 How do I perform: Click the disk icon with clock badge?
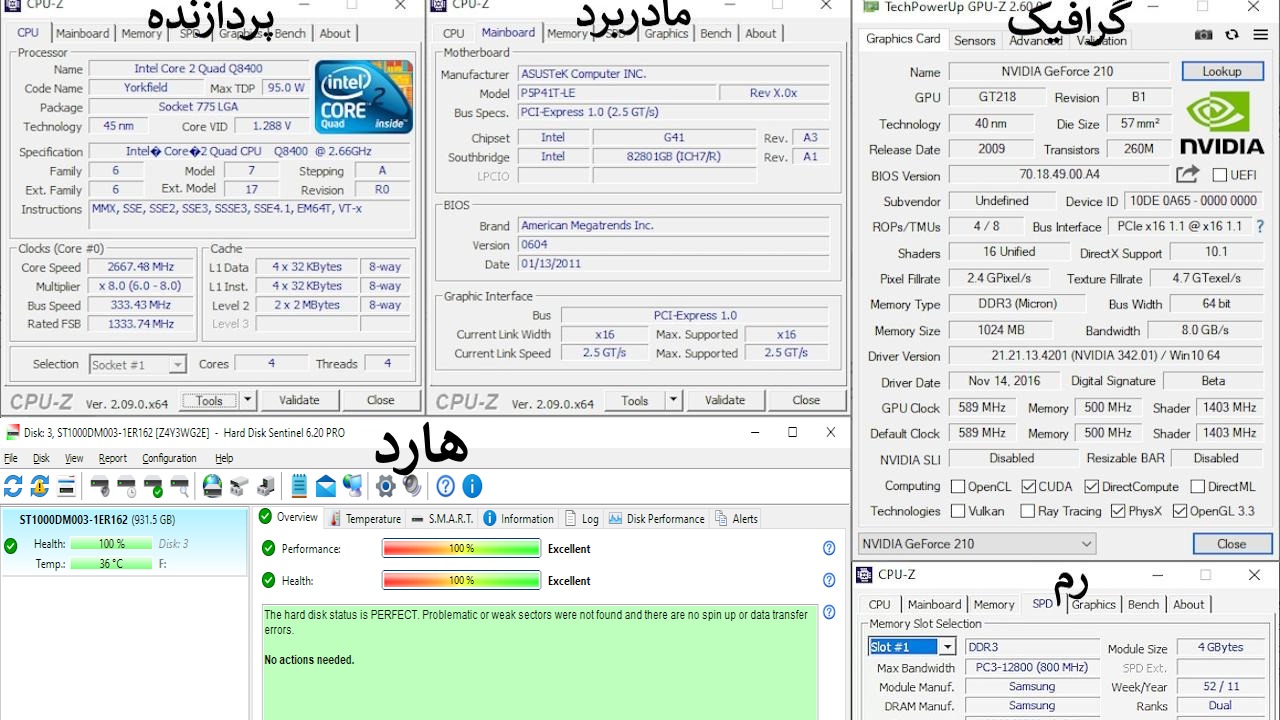(x=127, y=487)
